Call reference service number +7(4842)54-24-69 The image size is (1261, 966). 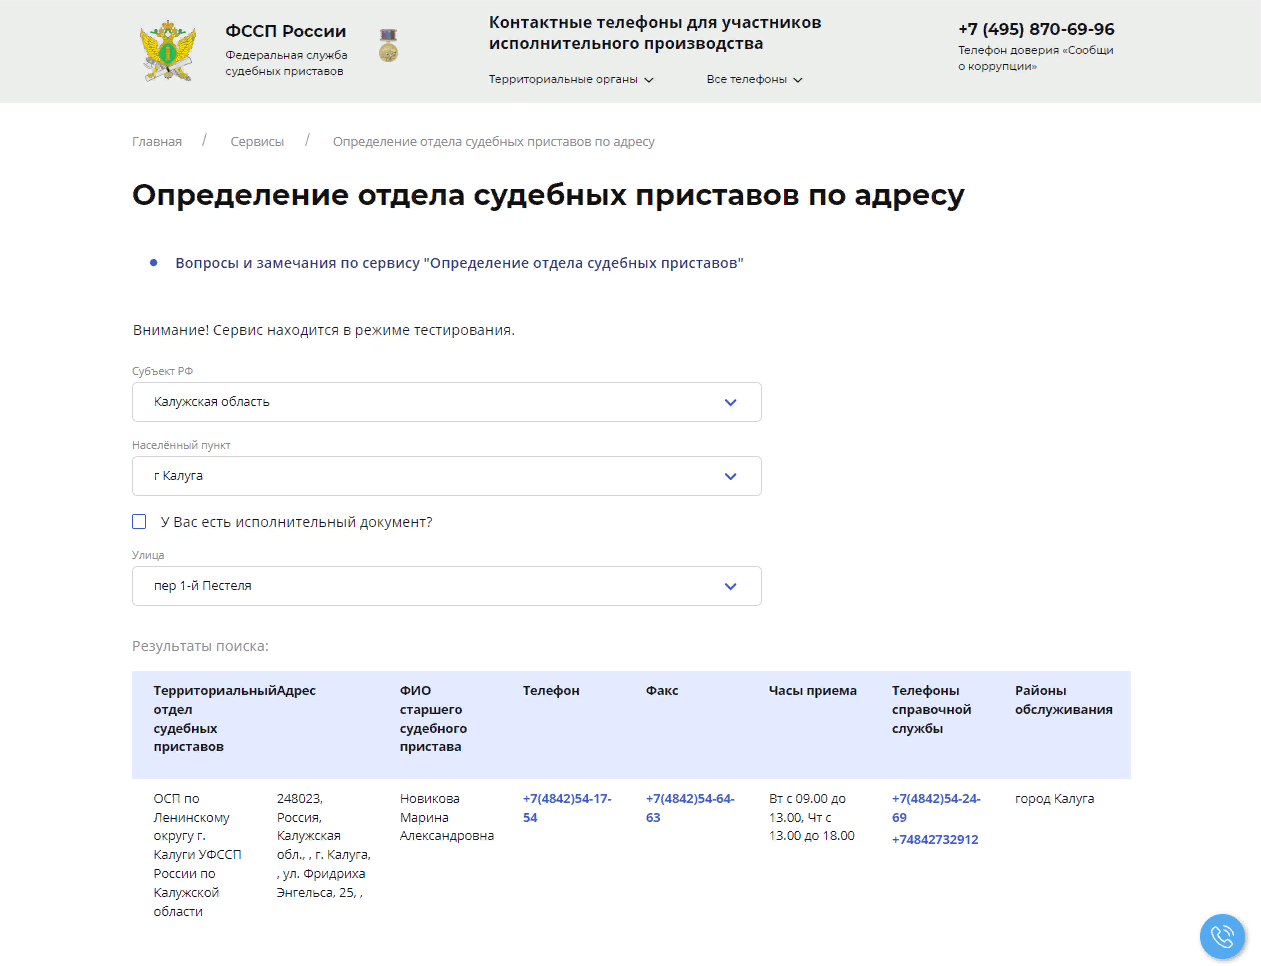[x=936, y=808]
